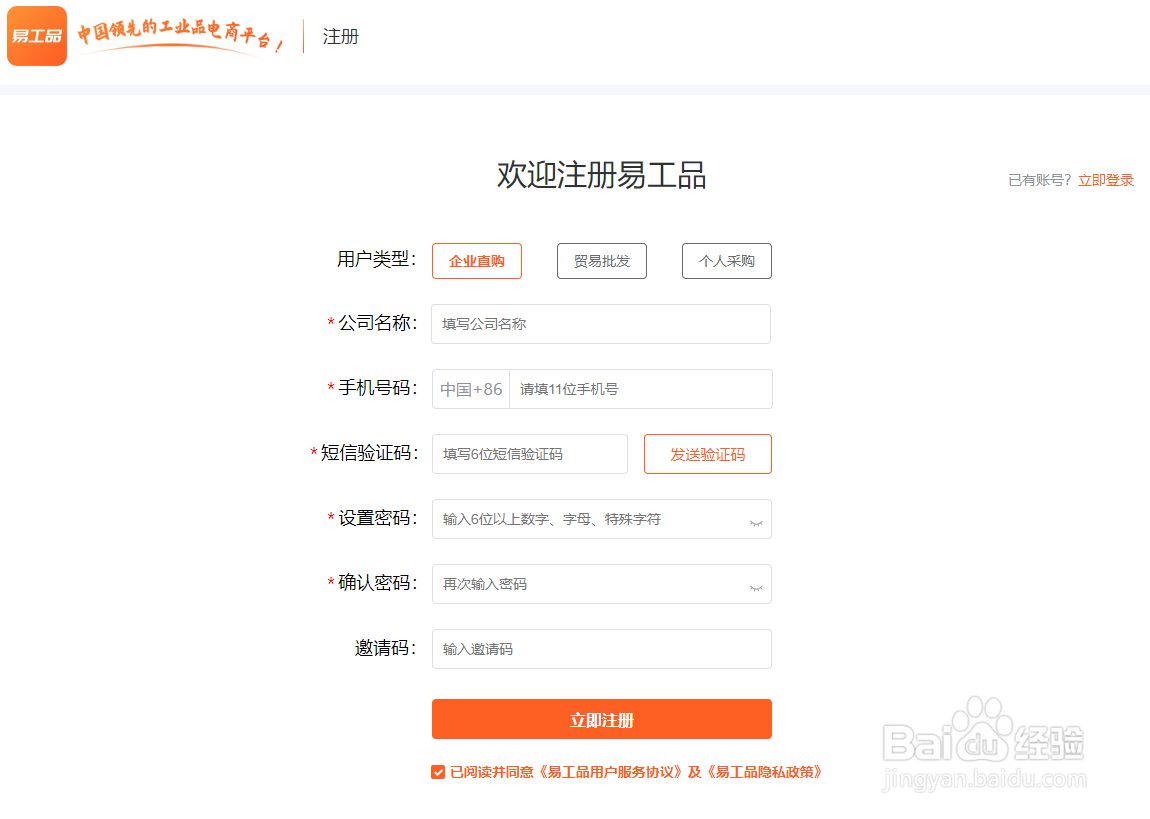The width and height of the screenshot is (1150, 819).
Task: Select 个人采购 user type
Action: click(x=727, y=261)
